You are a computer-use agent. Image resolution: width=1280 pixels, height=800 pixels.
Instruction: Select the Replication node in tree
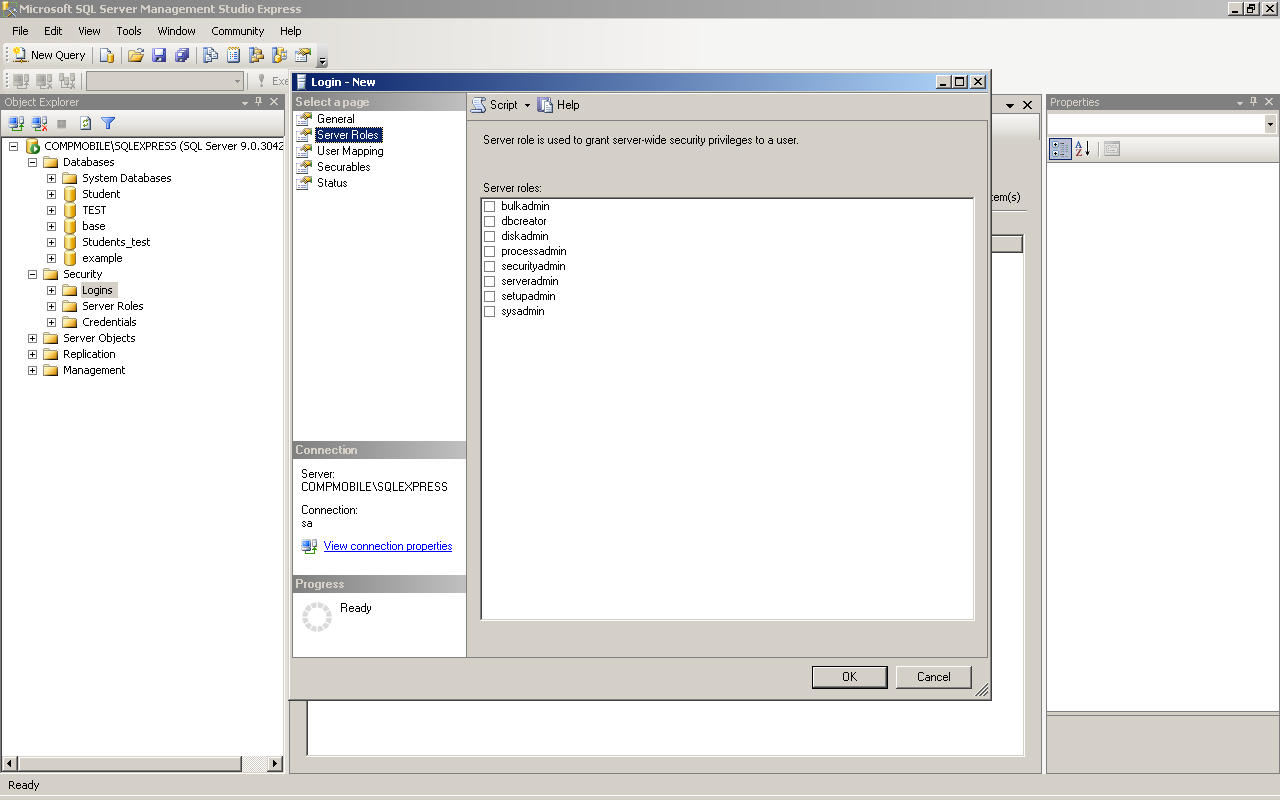pos(89,354)
